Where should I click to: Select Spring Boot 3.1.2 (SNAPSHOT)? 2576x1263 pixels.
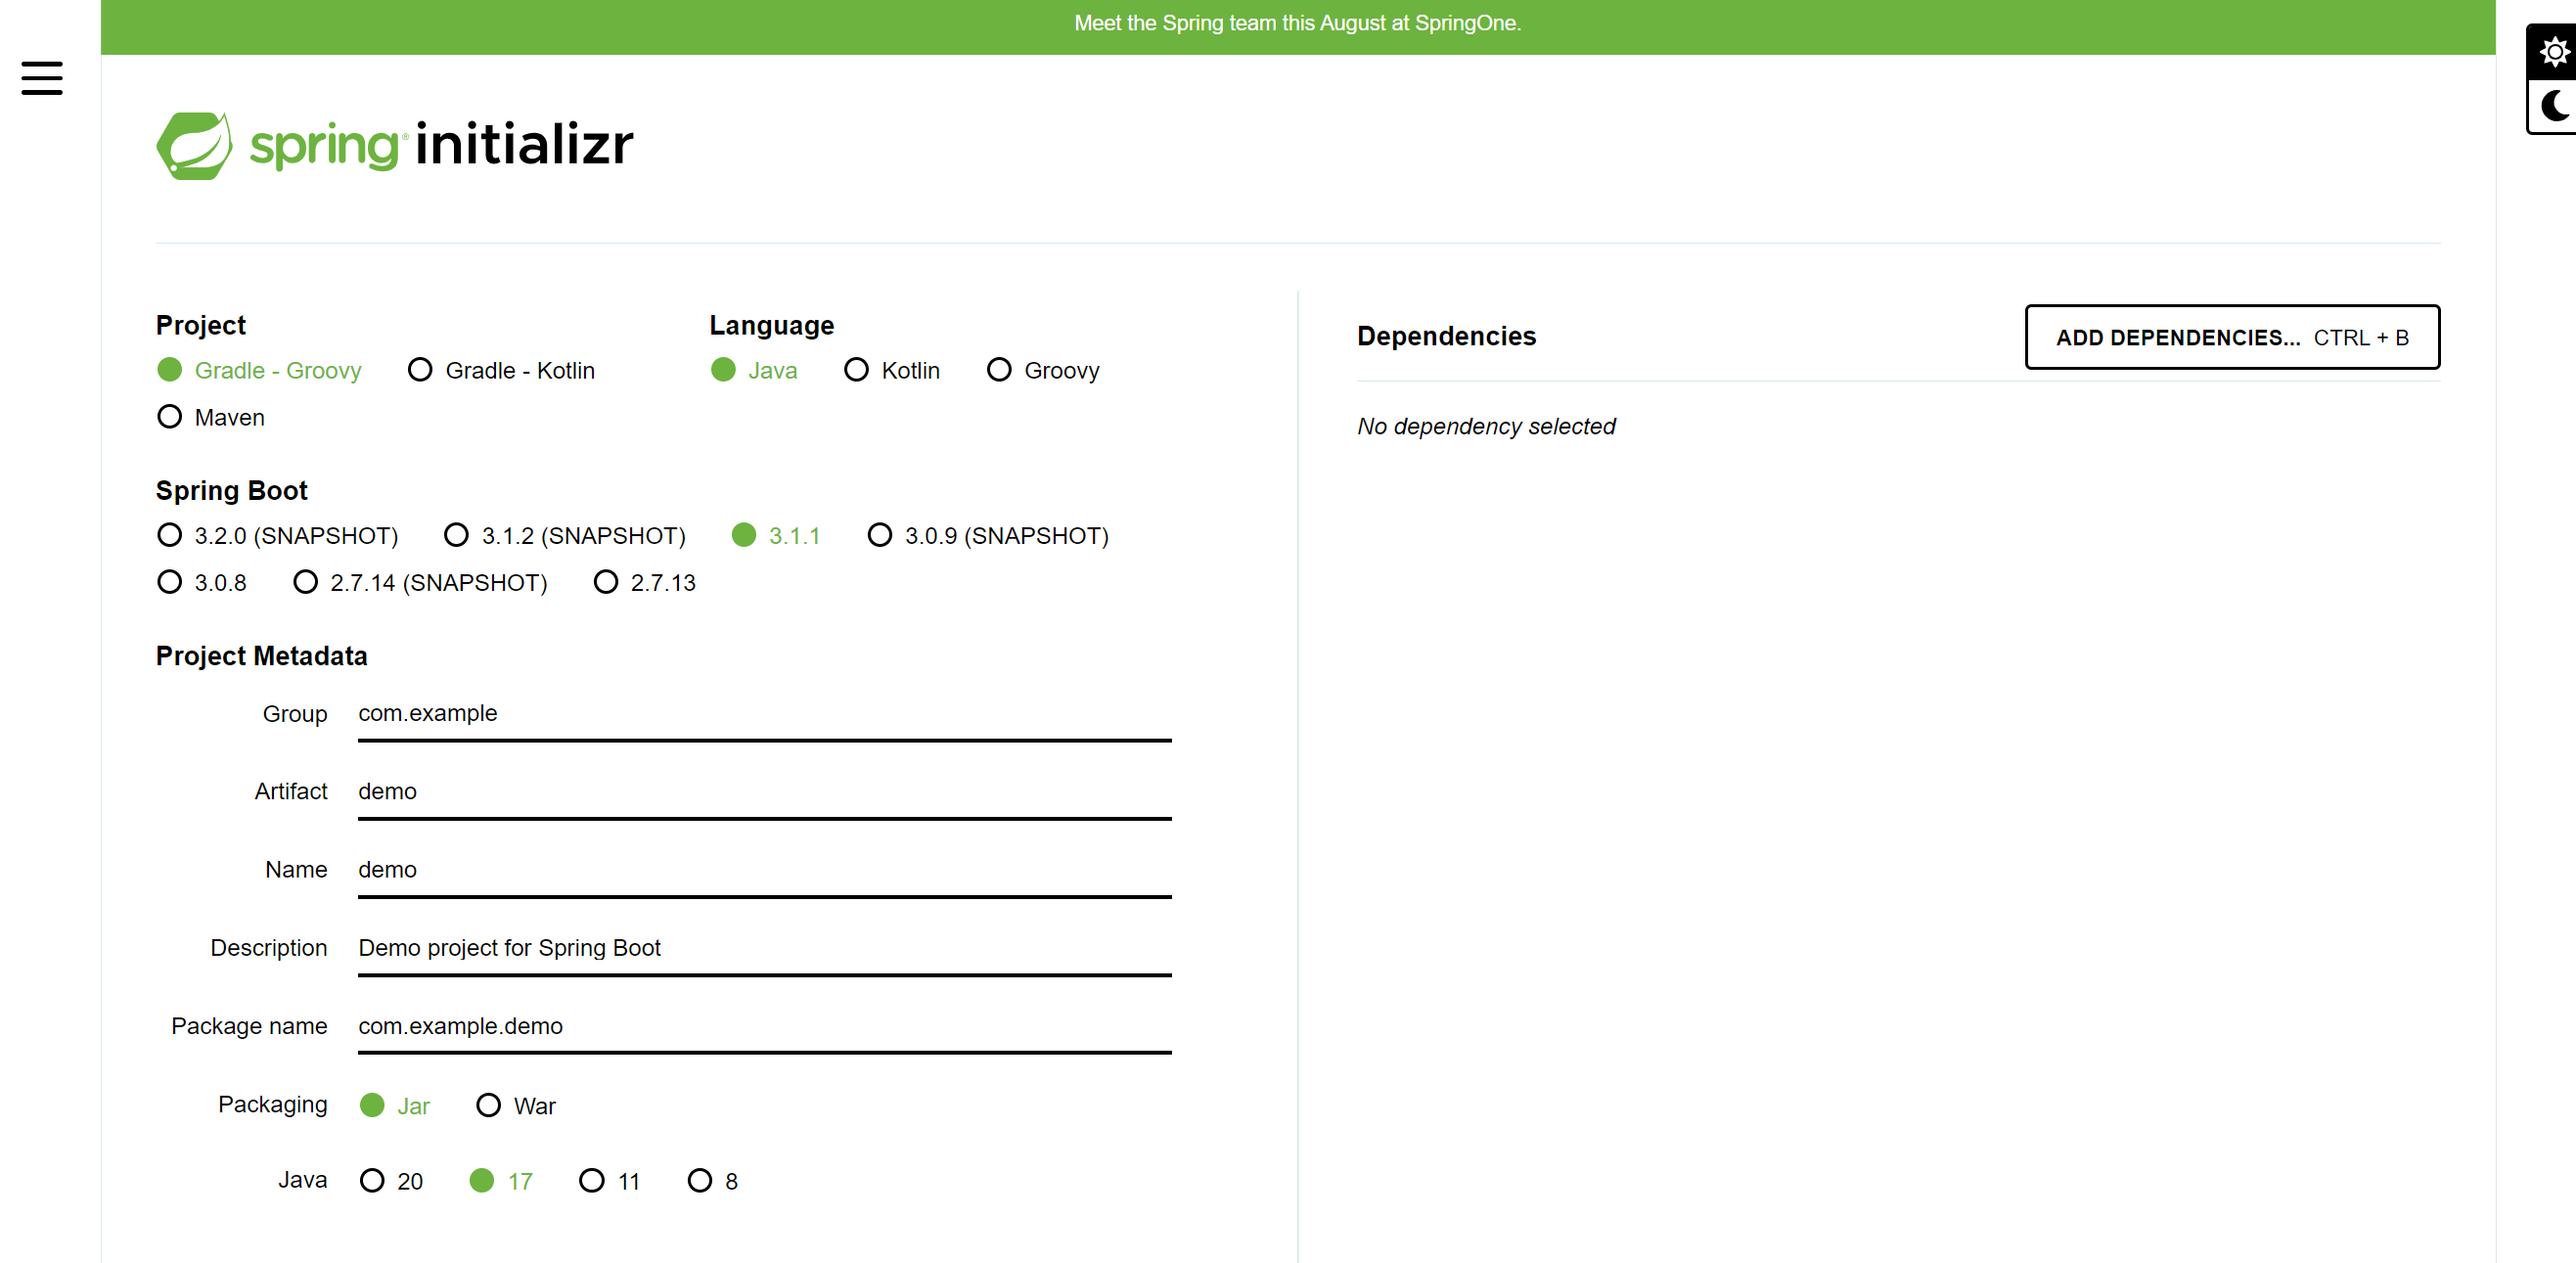click(x=565, y=536)
